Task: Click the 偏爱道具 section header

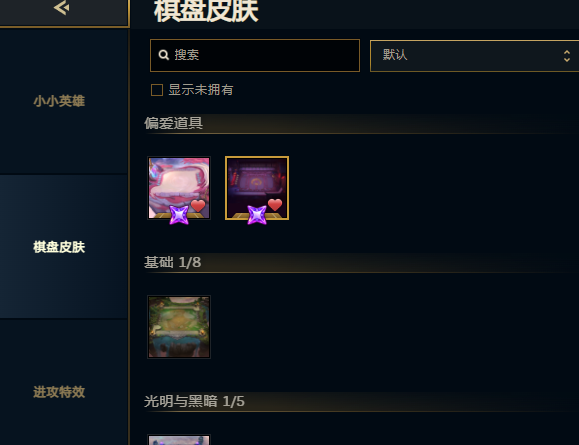Action: click(174, 123)
